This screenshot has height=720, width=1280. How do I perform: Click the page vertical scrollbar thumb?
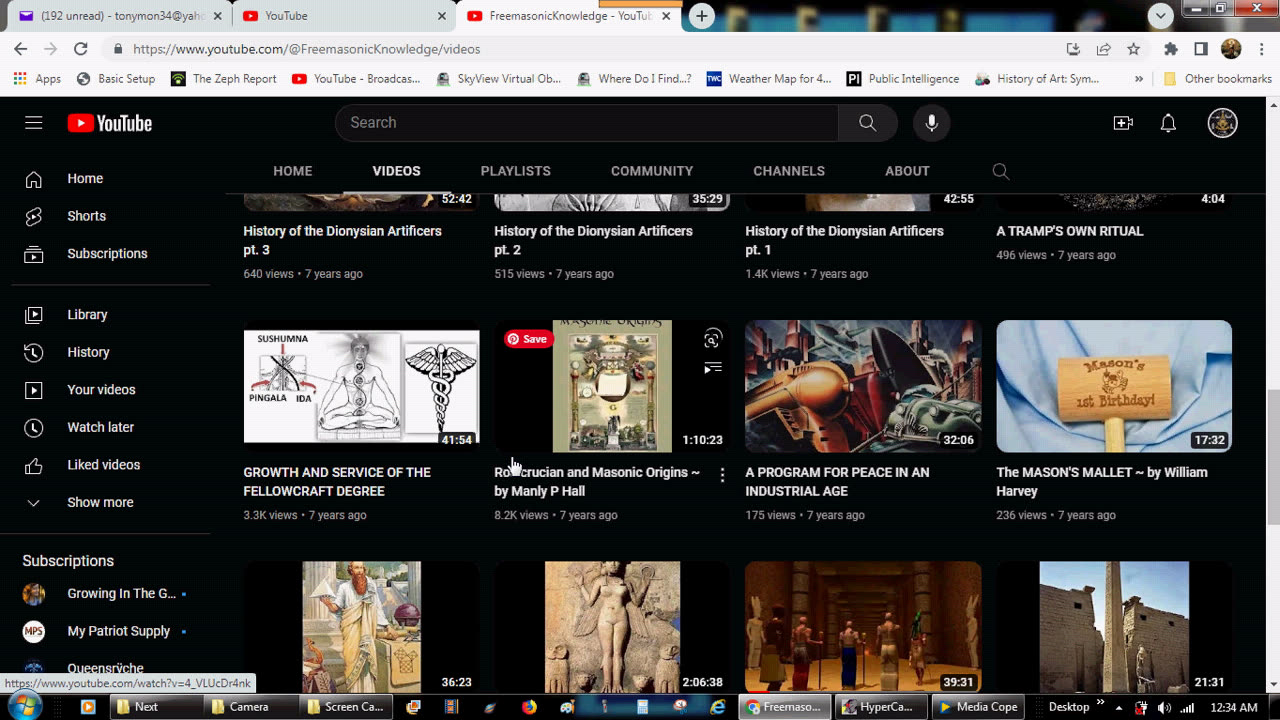(1273, 456)
